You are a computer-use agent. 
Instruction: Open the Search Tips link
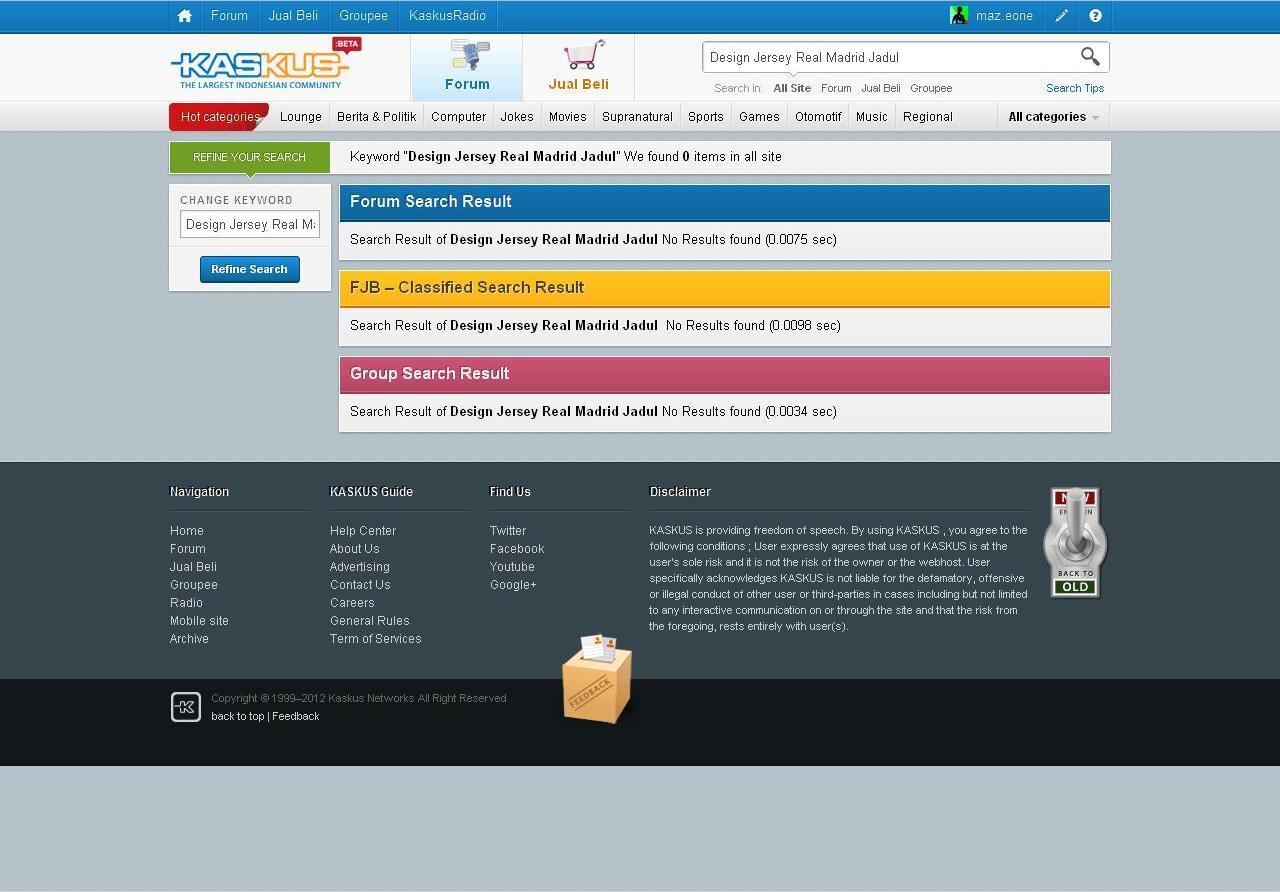1075,88
